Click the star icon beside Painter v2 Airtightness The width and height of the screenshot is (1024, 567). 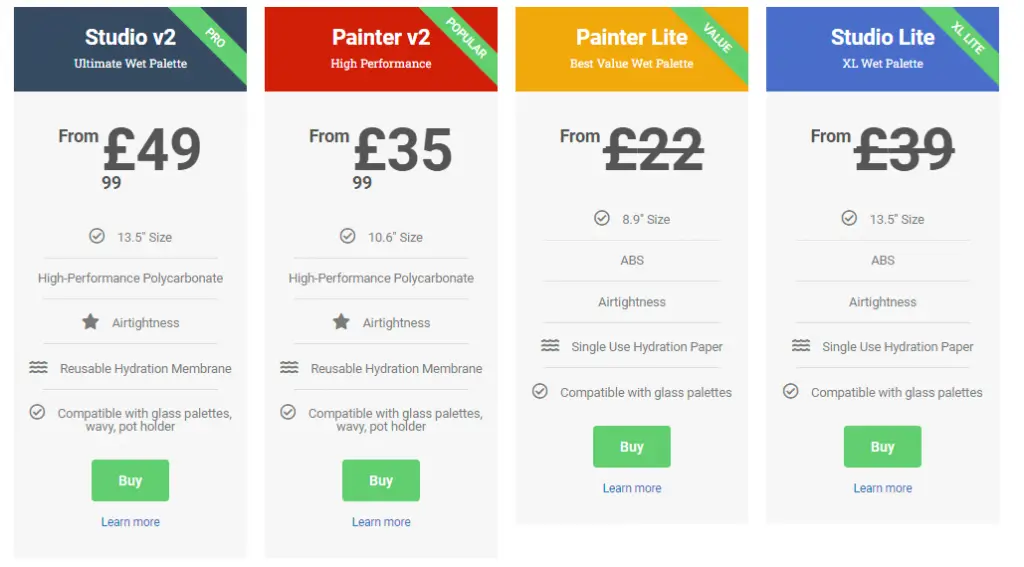pyautogui.click(x=342, y=321)
